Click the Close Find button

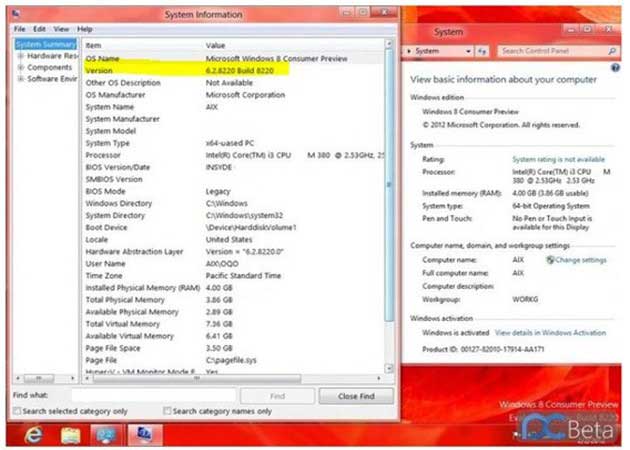click(x=356, y=396)
